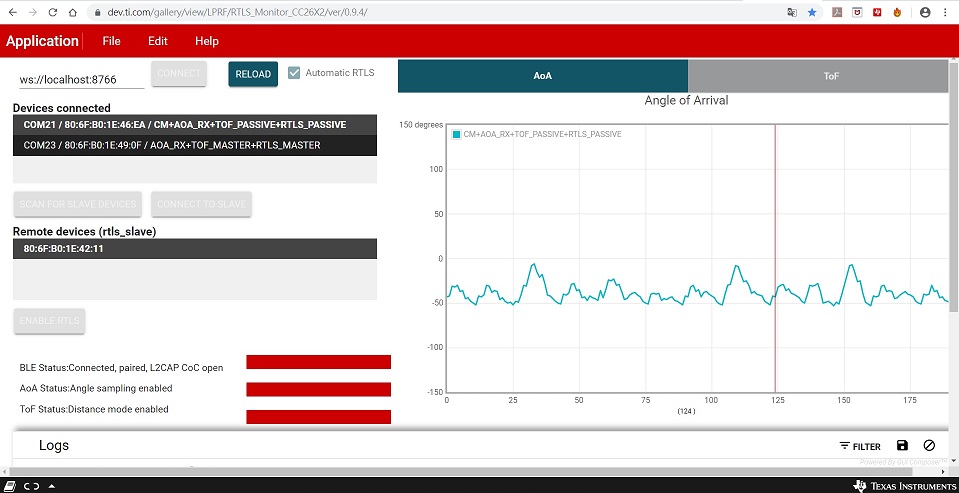Open the fire-shaped browser extension
Viewport: 959px width, 493px height.
click(x=897, y=12)
